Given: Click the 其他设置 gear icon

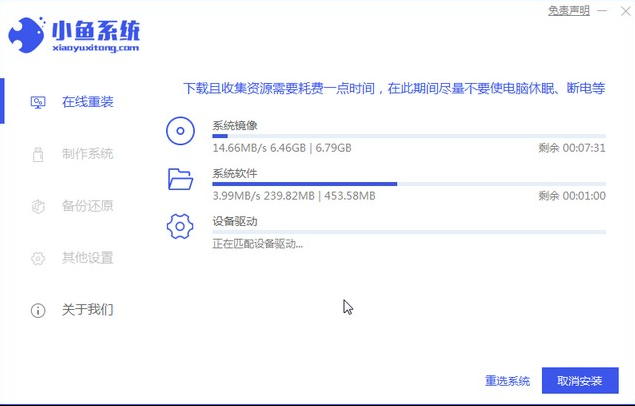Looking at the screenshot, I should point(38,258).
